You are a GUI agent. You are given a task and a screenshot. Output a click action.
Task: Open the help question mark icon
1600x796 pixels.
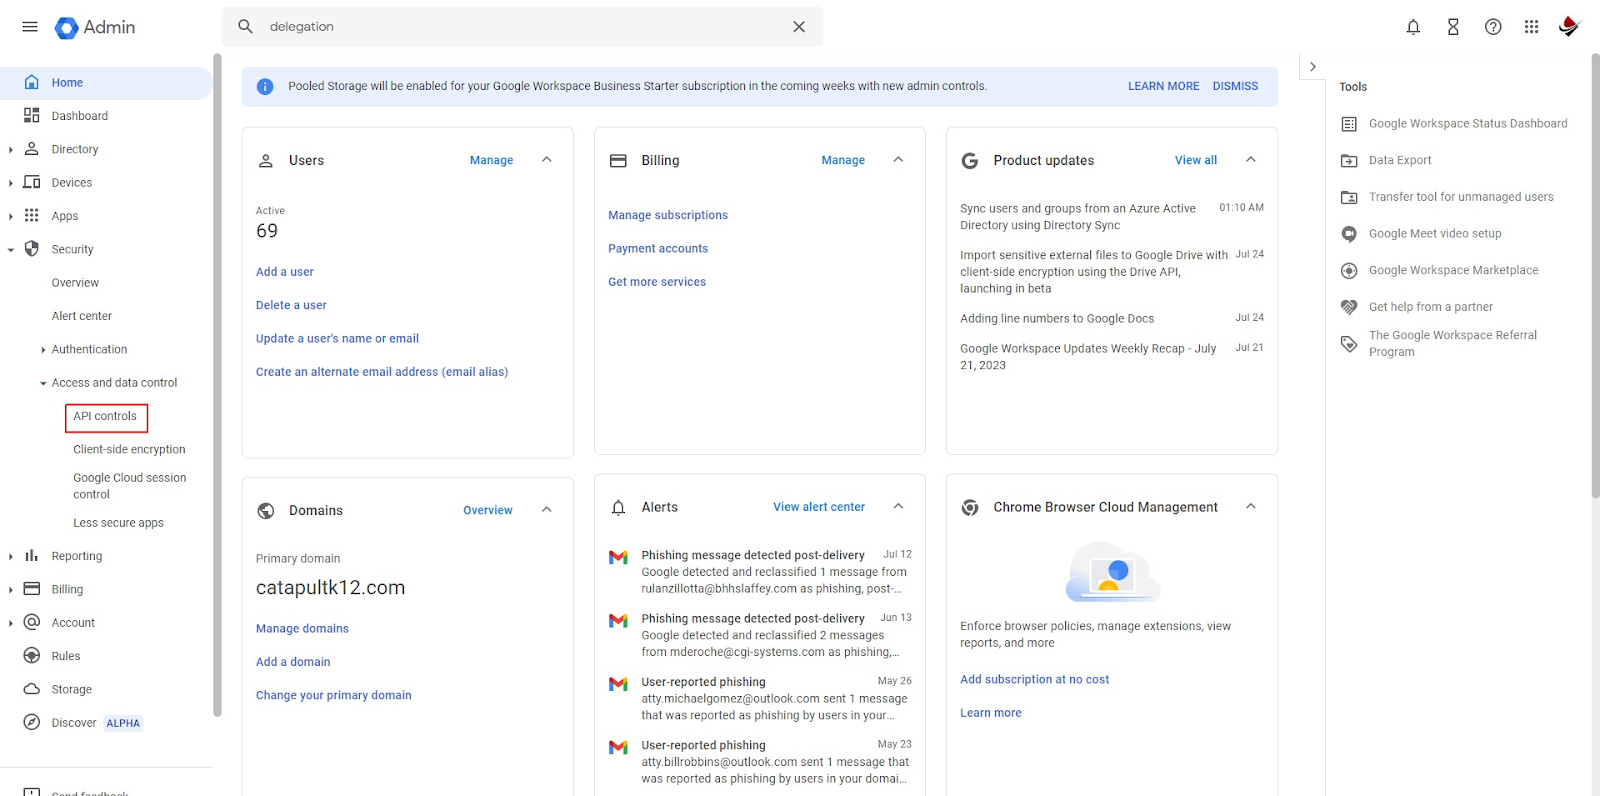point(1493,27)
